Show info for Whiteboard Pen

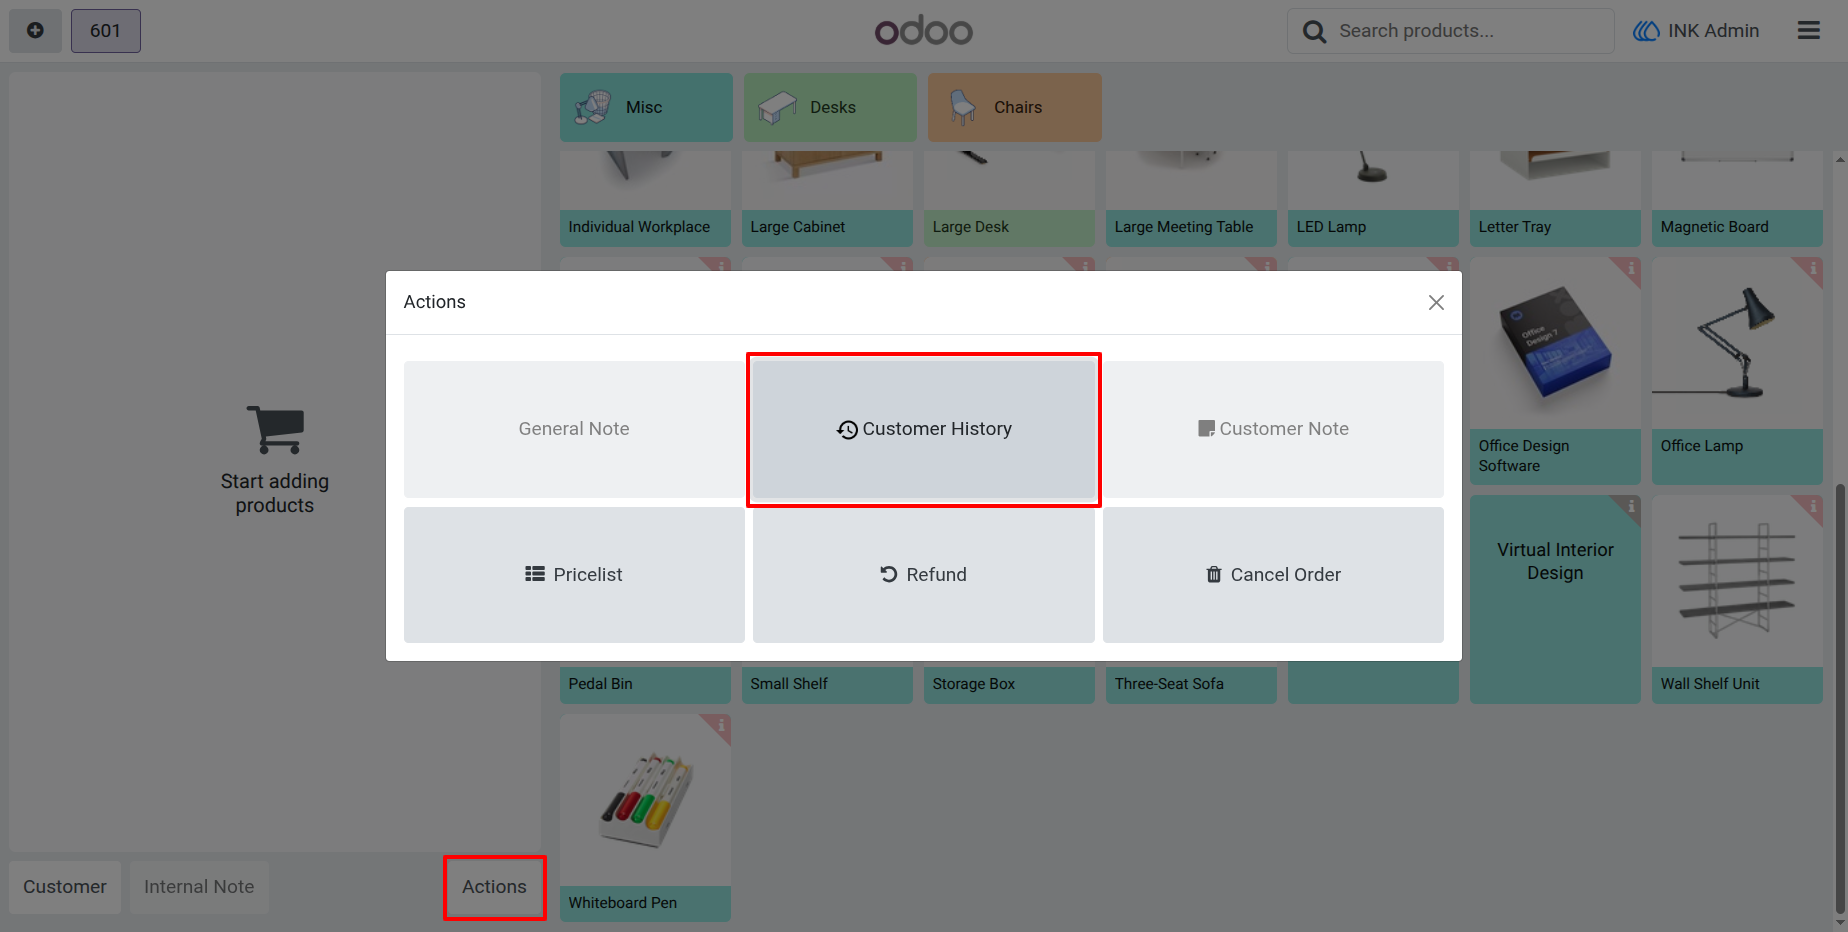coord(720,725)
